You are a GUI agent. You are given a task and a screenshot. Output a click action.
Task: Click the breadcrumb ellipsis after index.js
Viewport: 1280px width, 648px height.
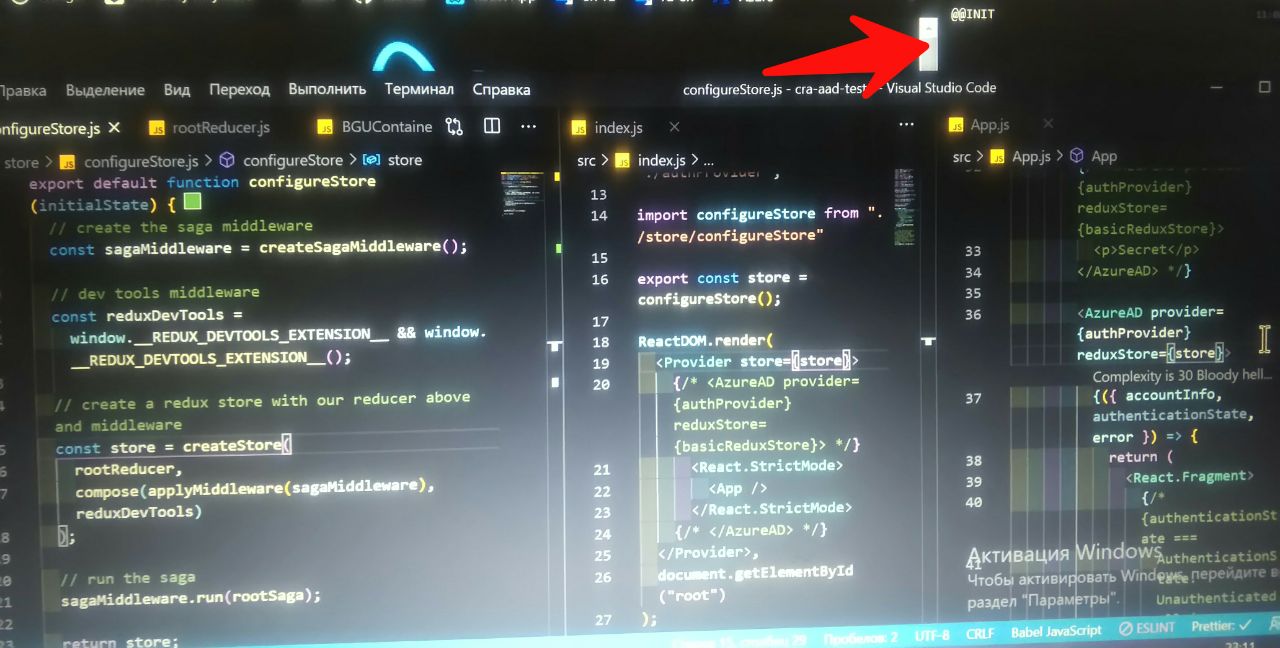click(707, 160)
